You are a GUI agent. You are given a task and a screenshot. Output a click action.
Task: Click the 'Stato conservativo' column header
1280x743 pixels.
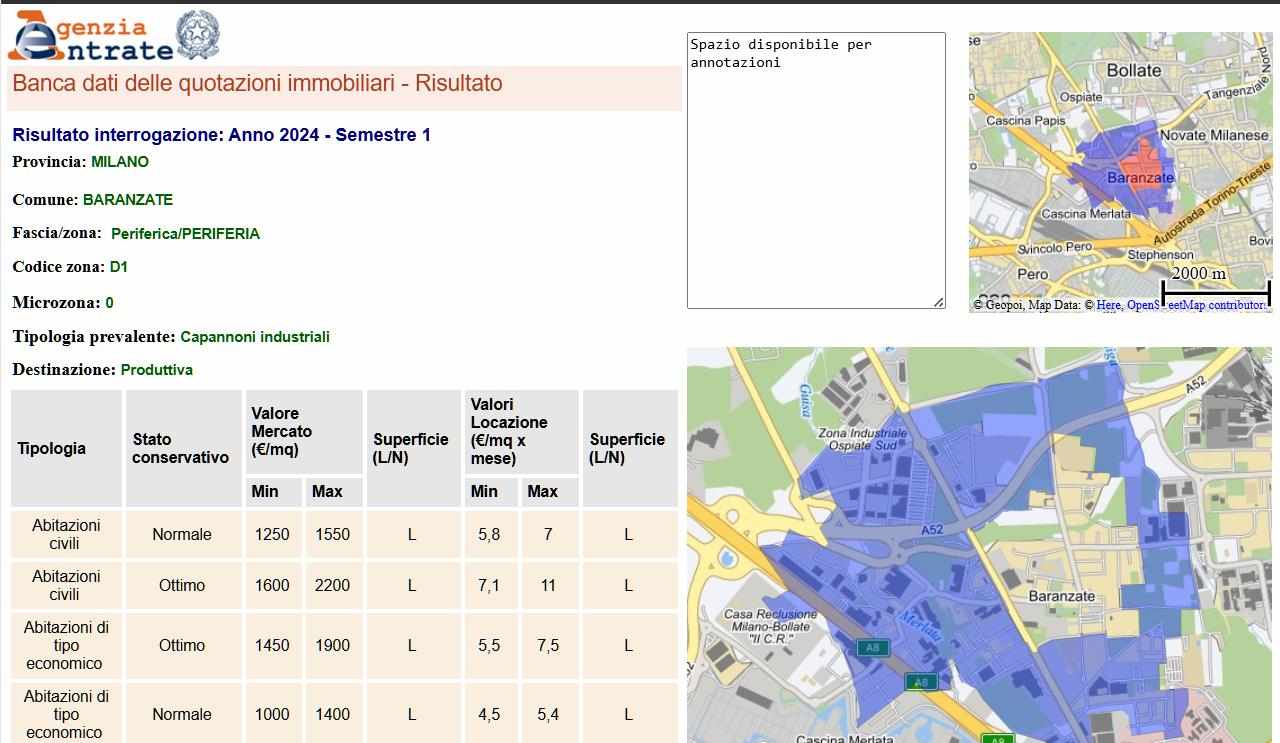(x=181, y=448)
